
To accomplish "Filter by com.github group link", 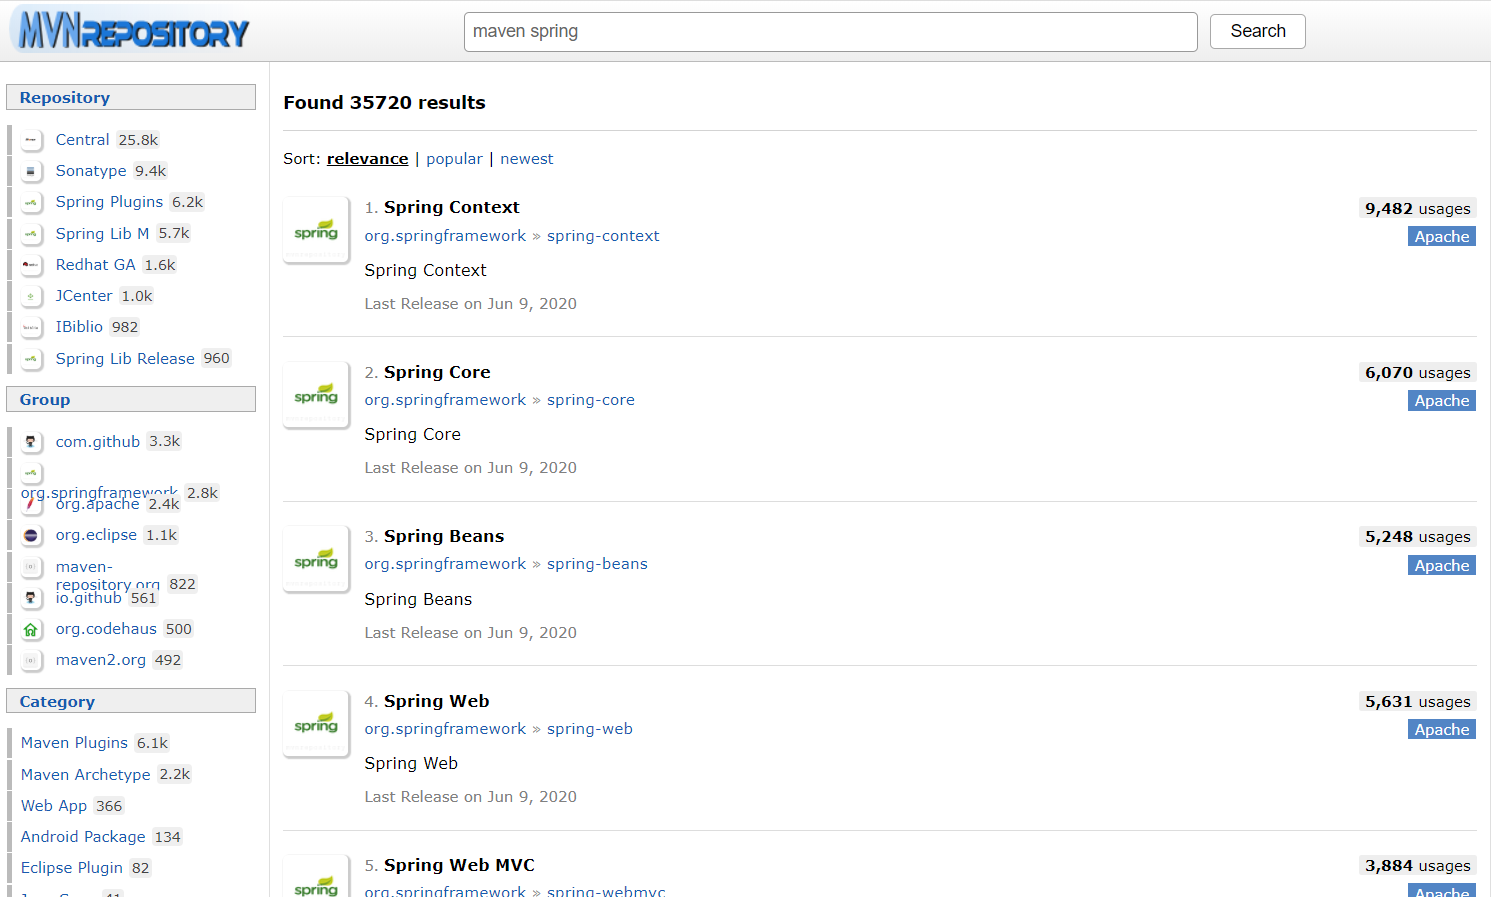I will [x=98, y=442].
